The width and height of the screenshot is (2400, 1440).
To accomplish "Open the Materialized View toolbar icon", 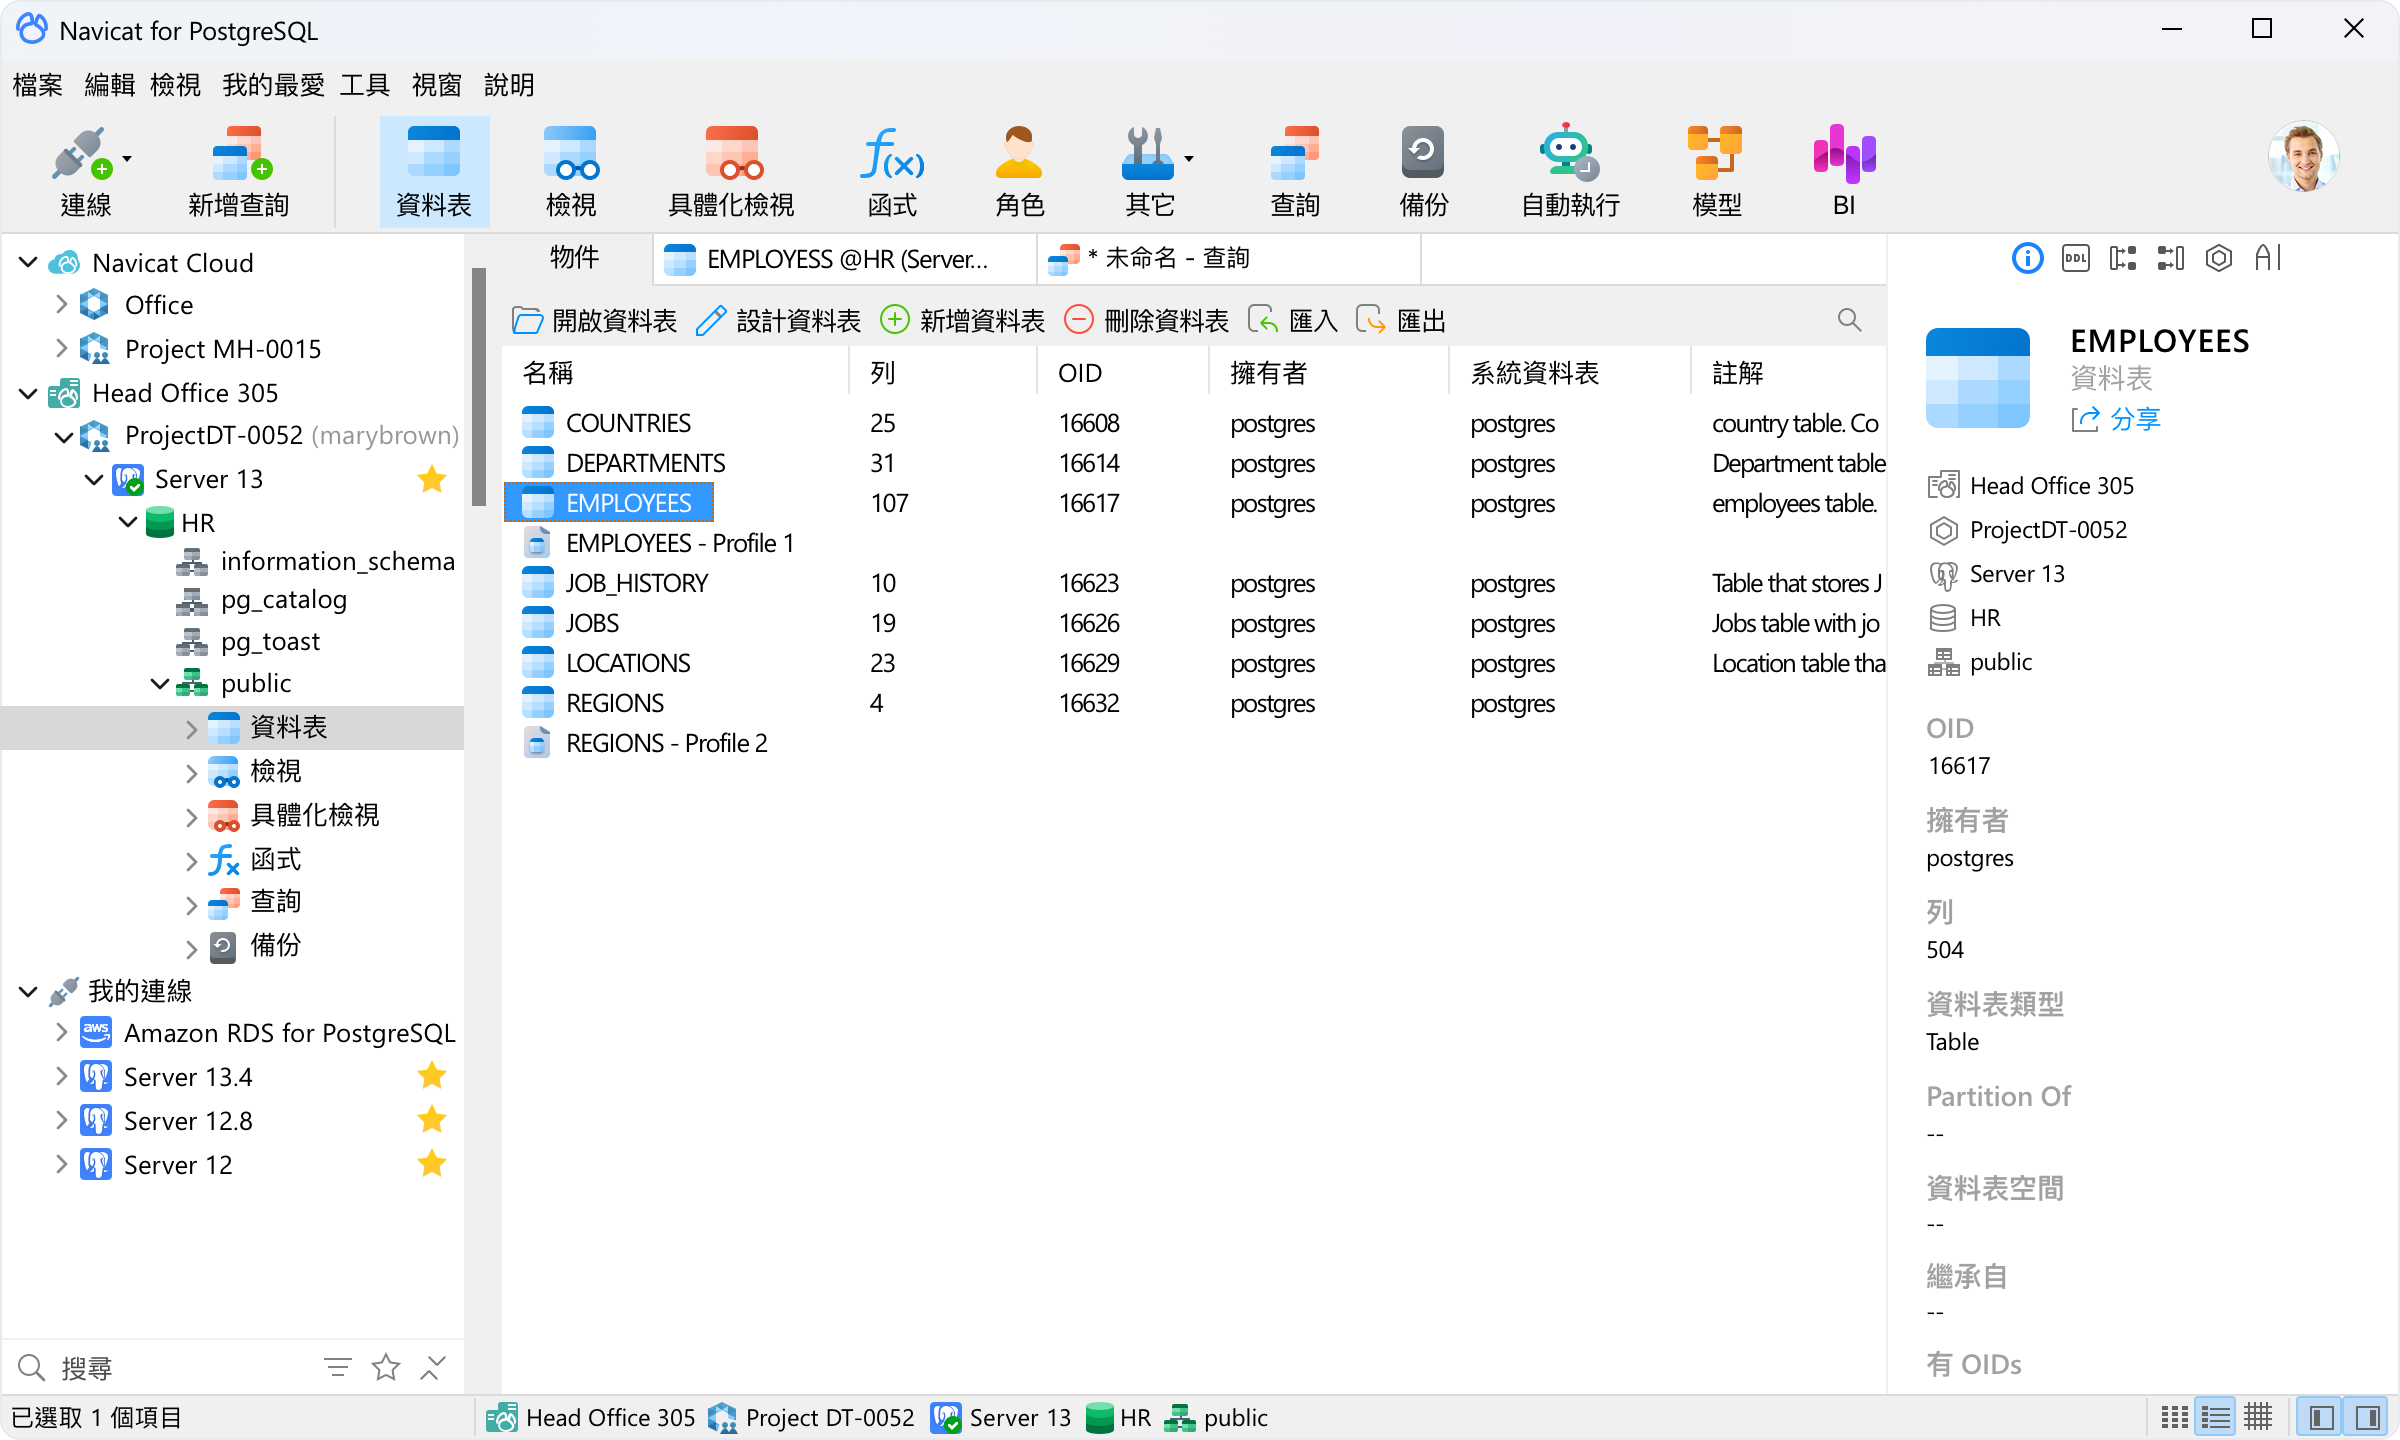I will pos(731,172).
